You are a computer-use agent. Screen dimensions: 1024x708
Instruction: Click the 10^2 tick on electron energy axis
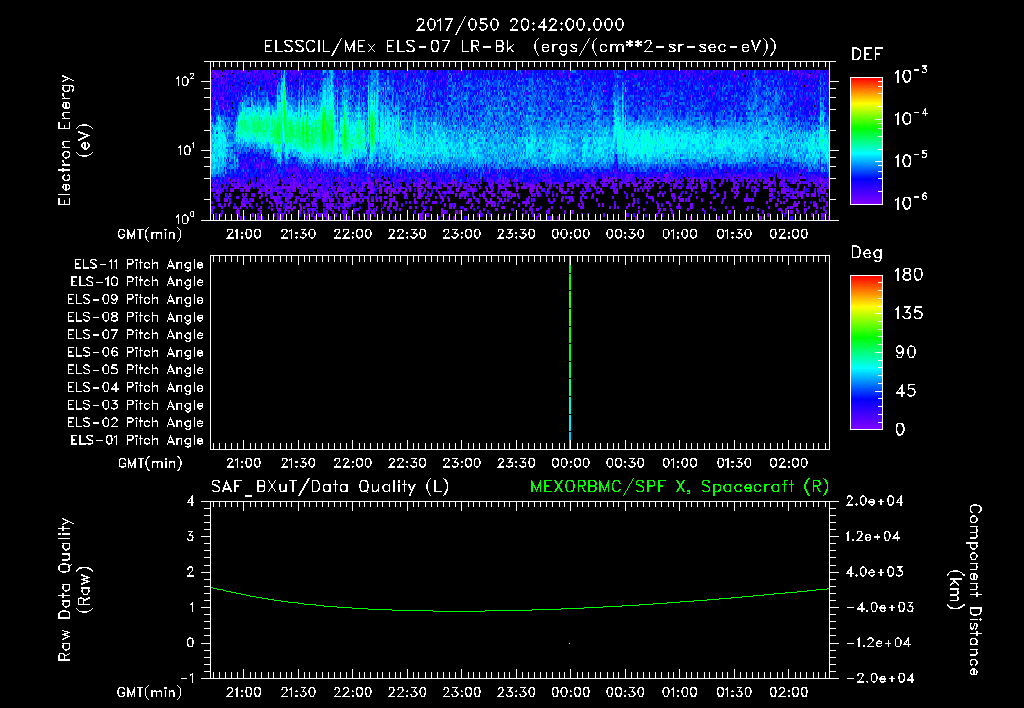pos(186,81)
